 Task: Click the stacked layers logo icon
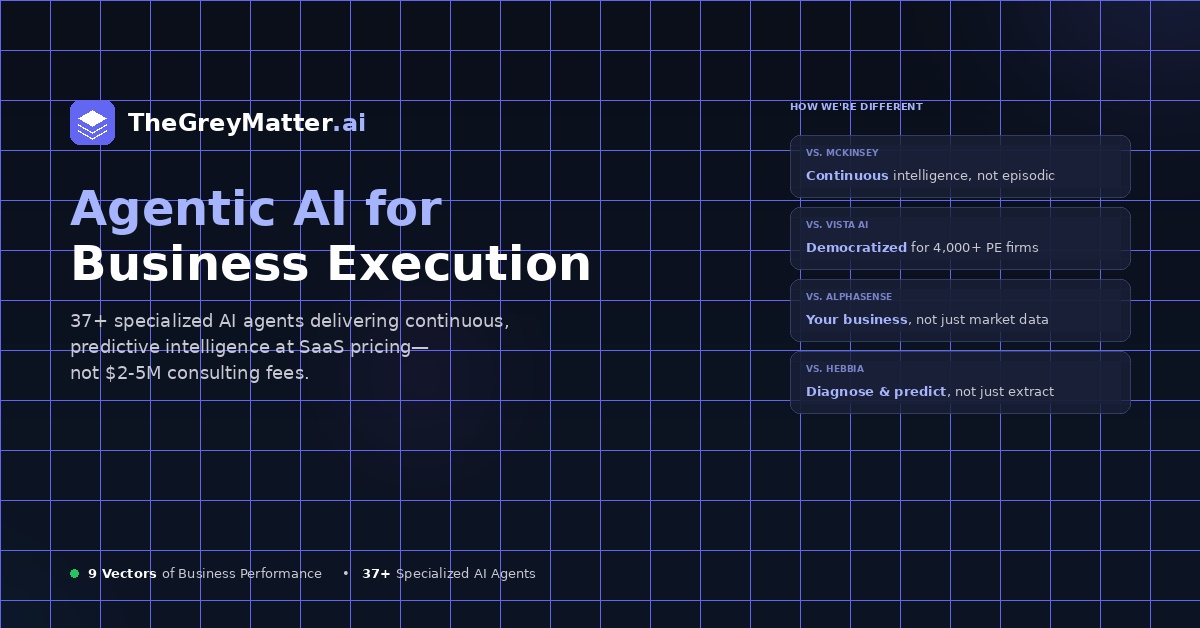(92, 123)
